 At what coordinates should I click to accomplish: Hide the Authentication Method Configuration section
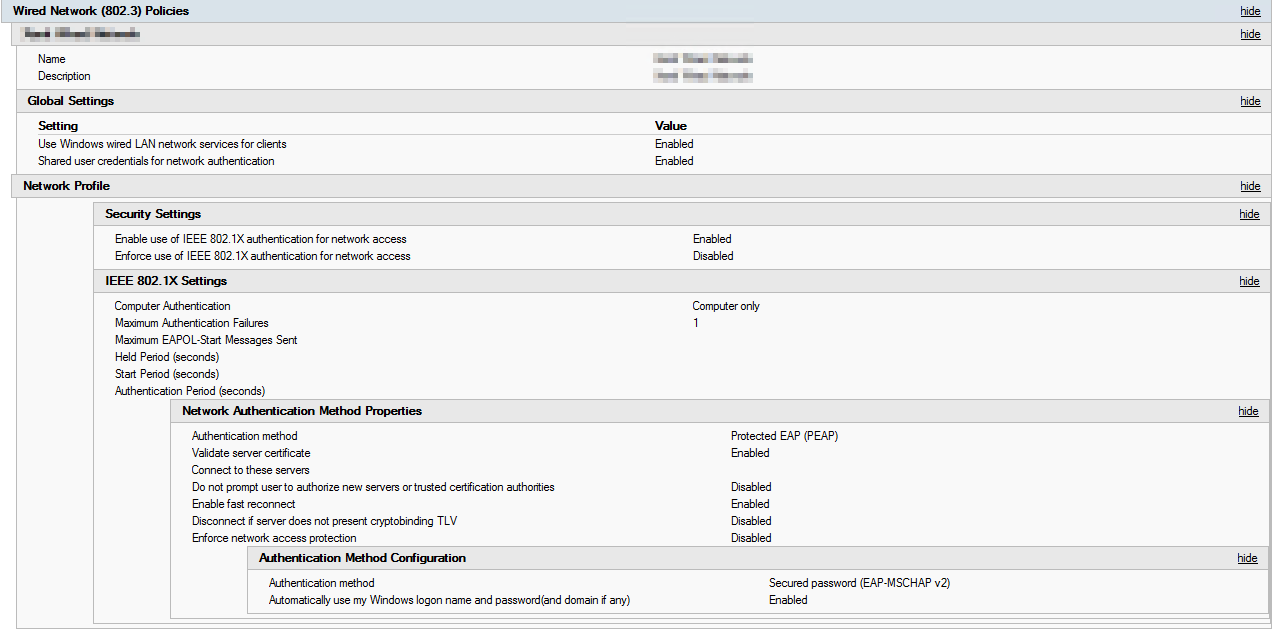[1247, 558]
